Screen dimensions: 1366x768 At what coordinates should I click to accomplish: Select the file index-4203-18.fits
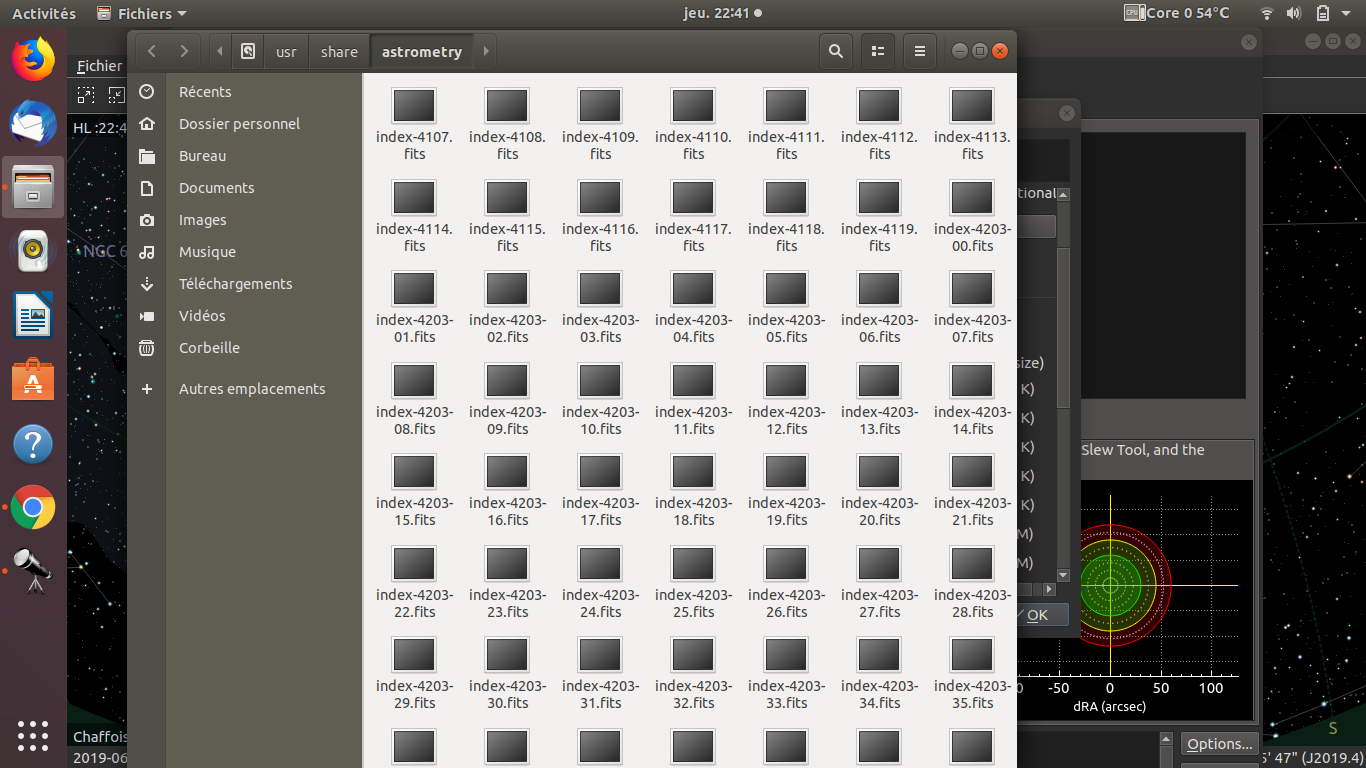point(693,489)
